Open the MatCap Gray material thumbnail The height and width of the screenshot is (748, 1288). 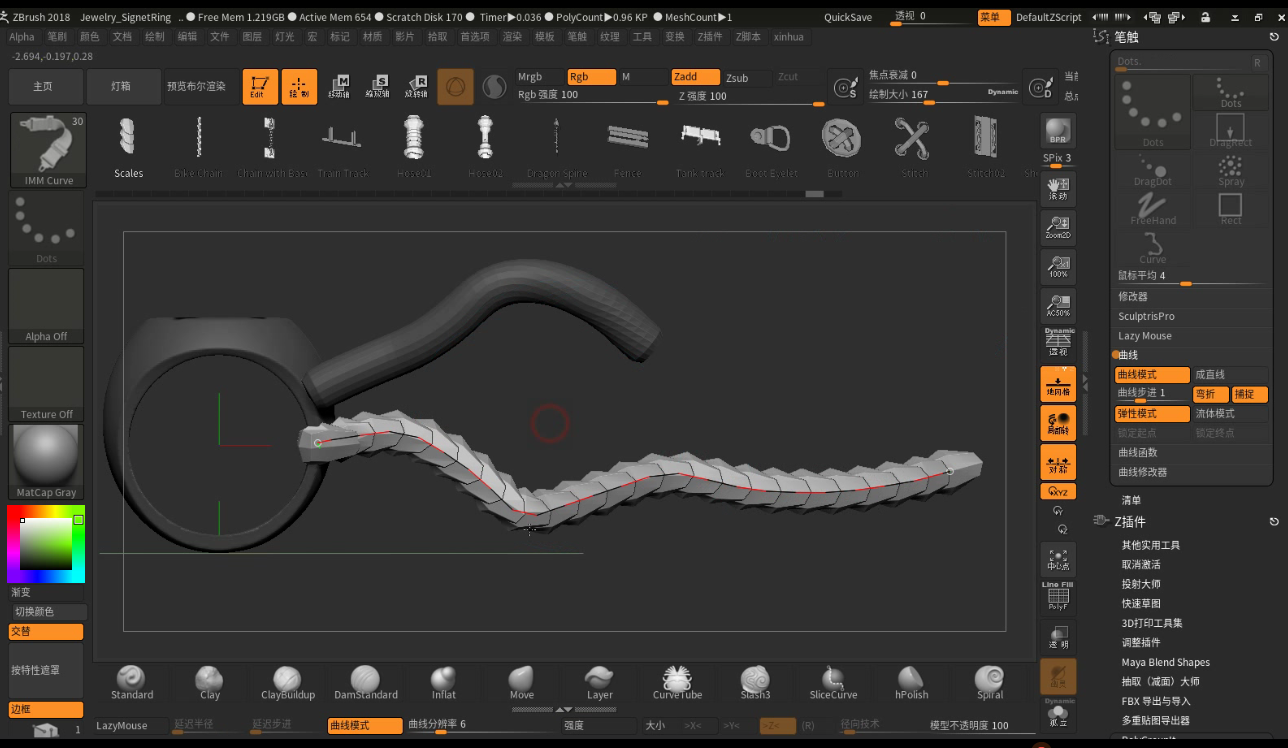click(46, 461)
